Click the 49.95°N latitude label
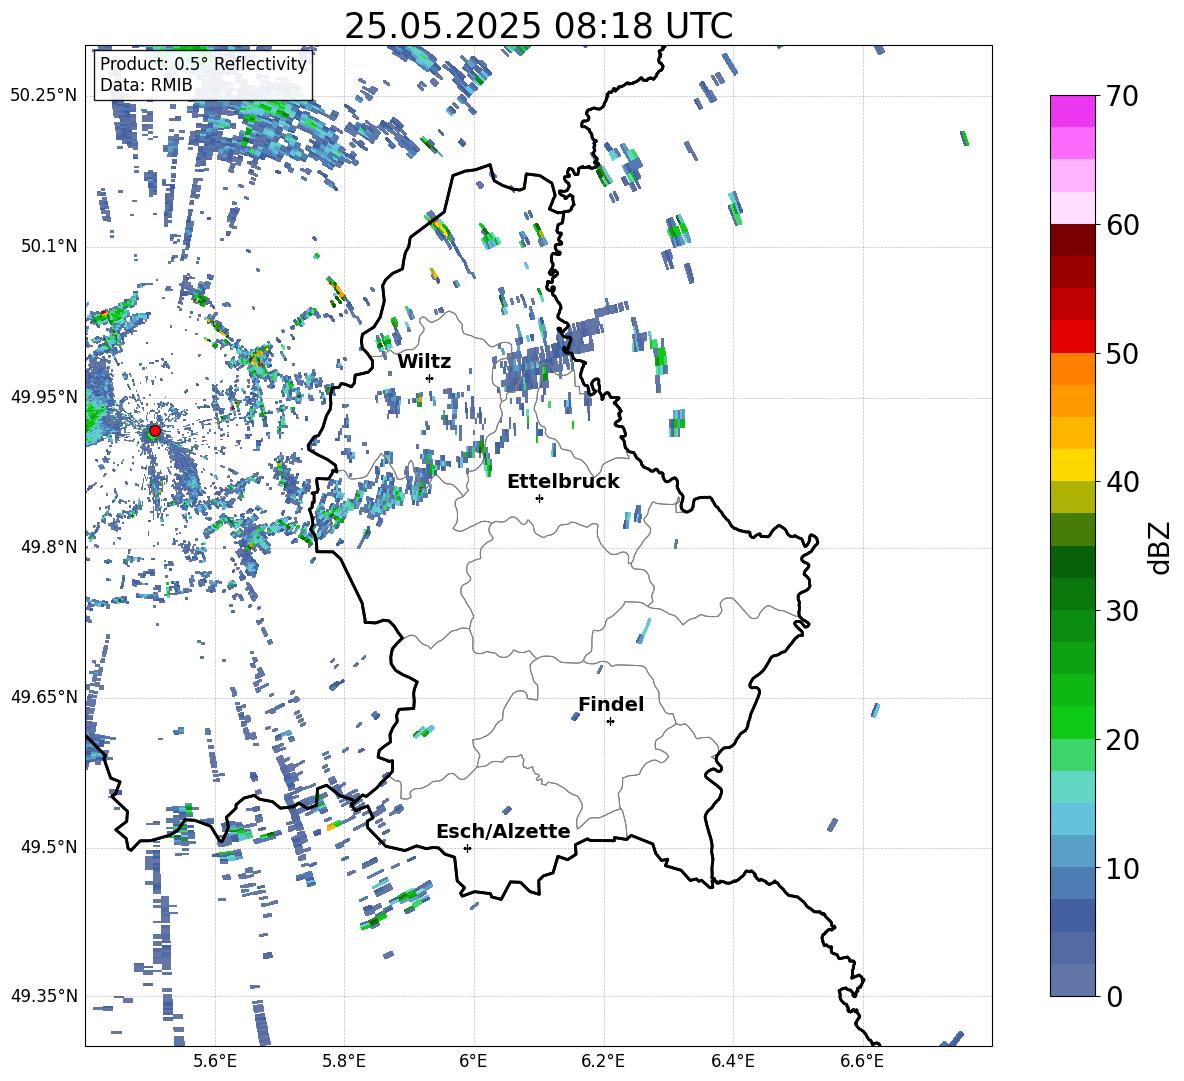Image resolution: width=1184 pixels, height=1081 pixels. [44, 396]
